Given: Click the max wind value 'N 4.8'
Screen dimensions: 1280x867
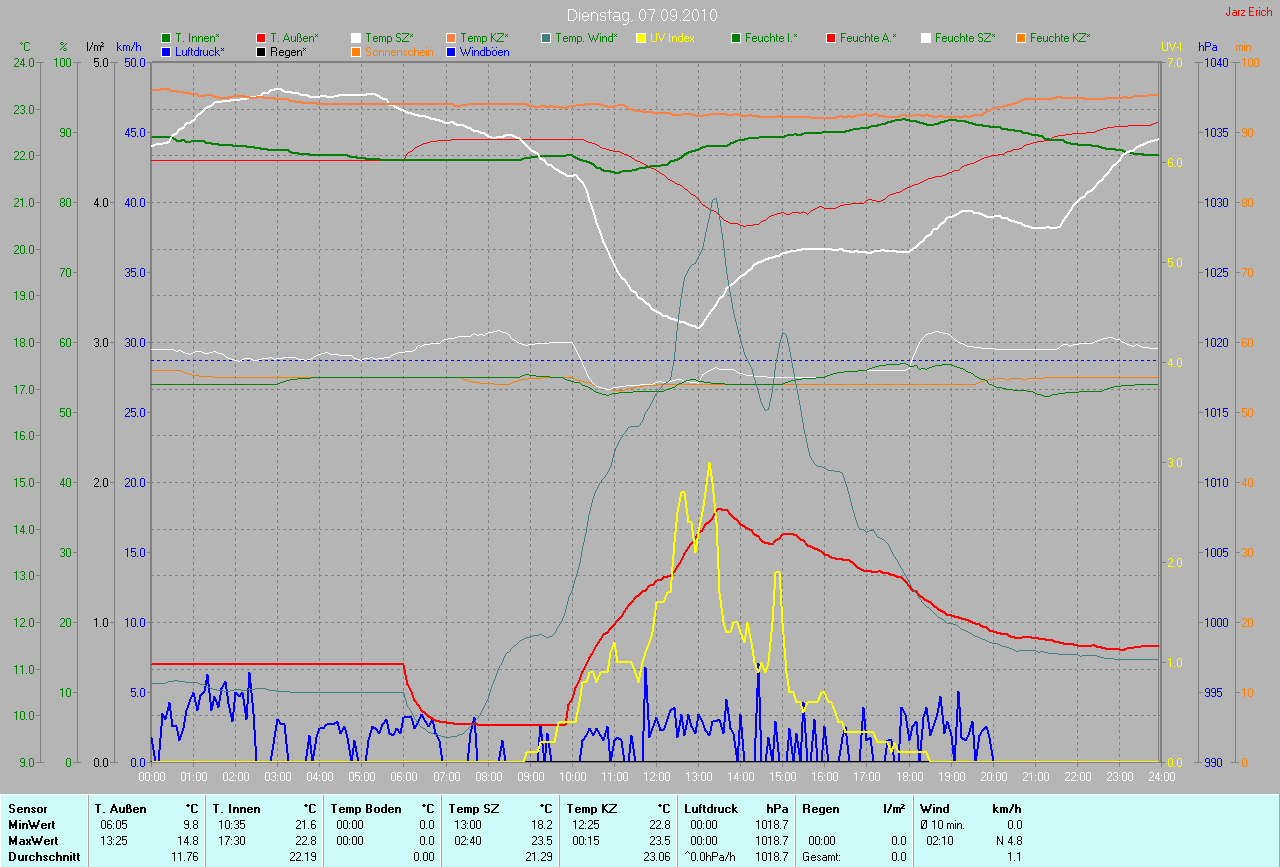Looking at the screenshot, I should pyautogui.click(x=1008, y=841).
